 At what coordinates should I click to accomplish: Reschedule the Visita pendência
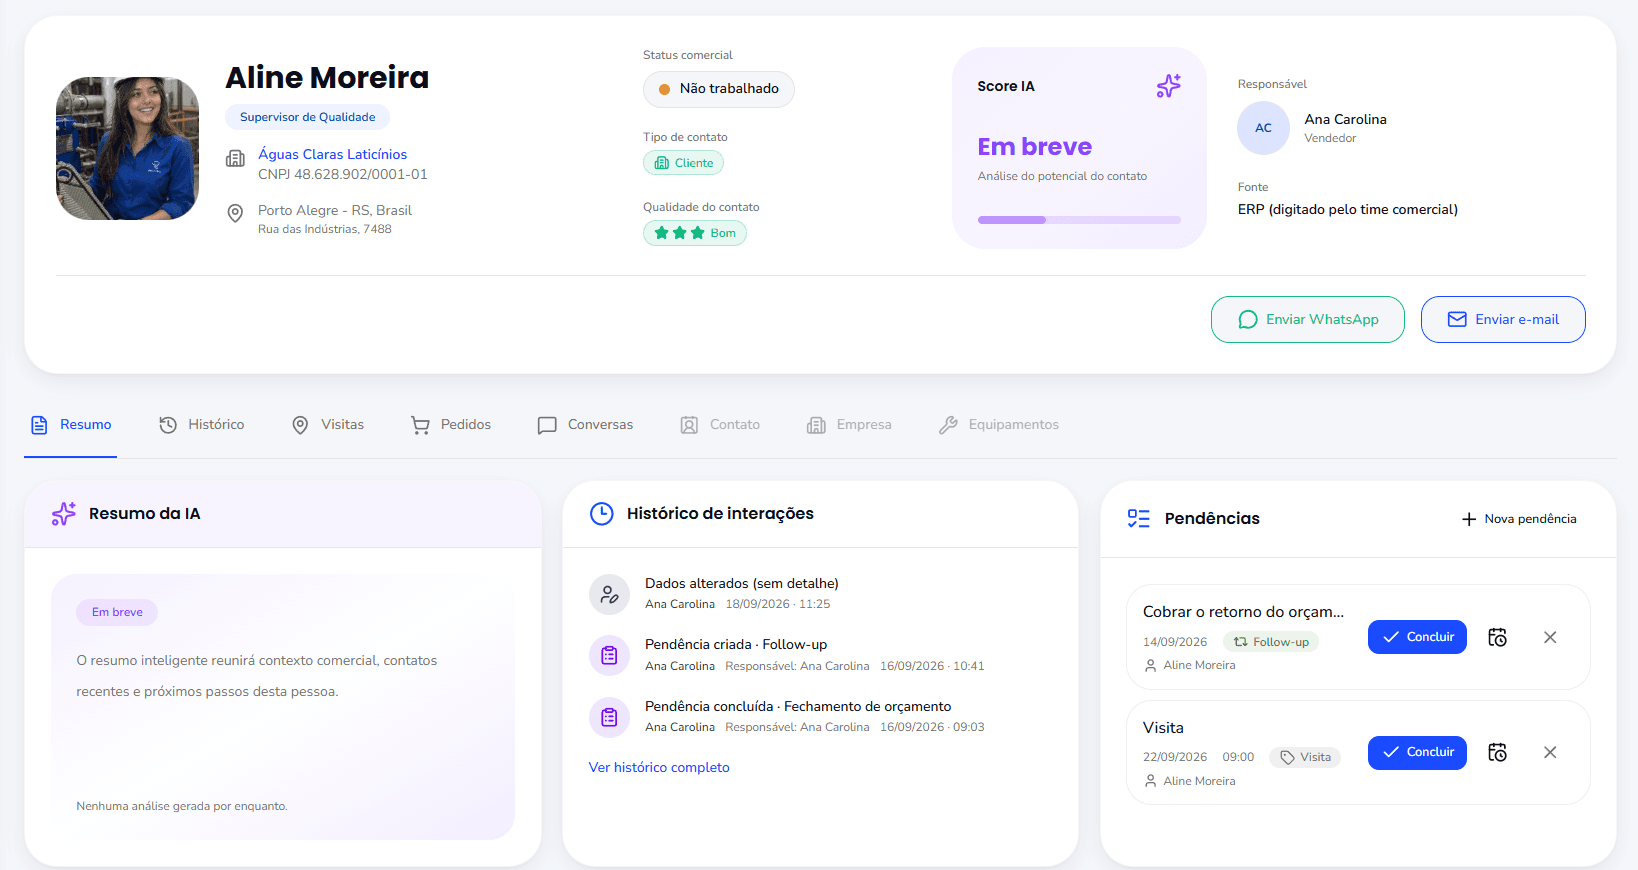pos(1497,752)
